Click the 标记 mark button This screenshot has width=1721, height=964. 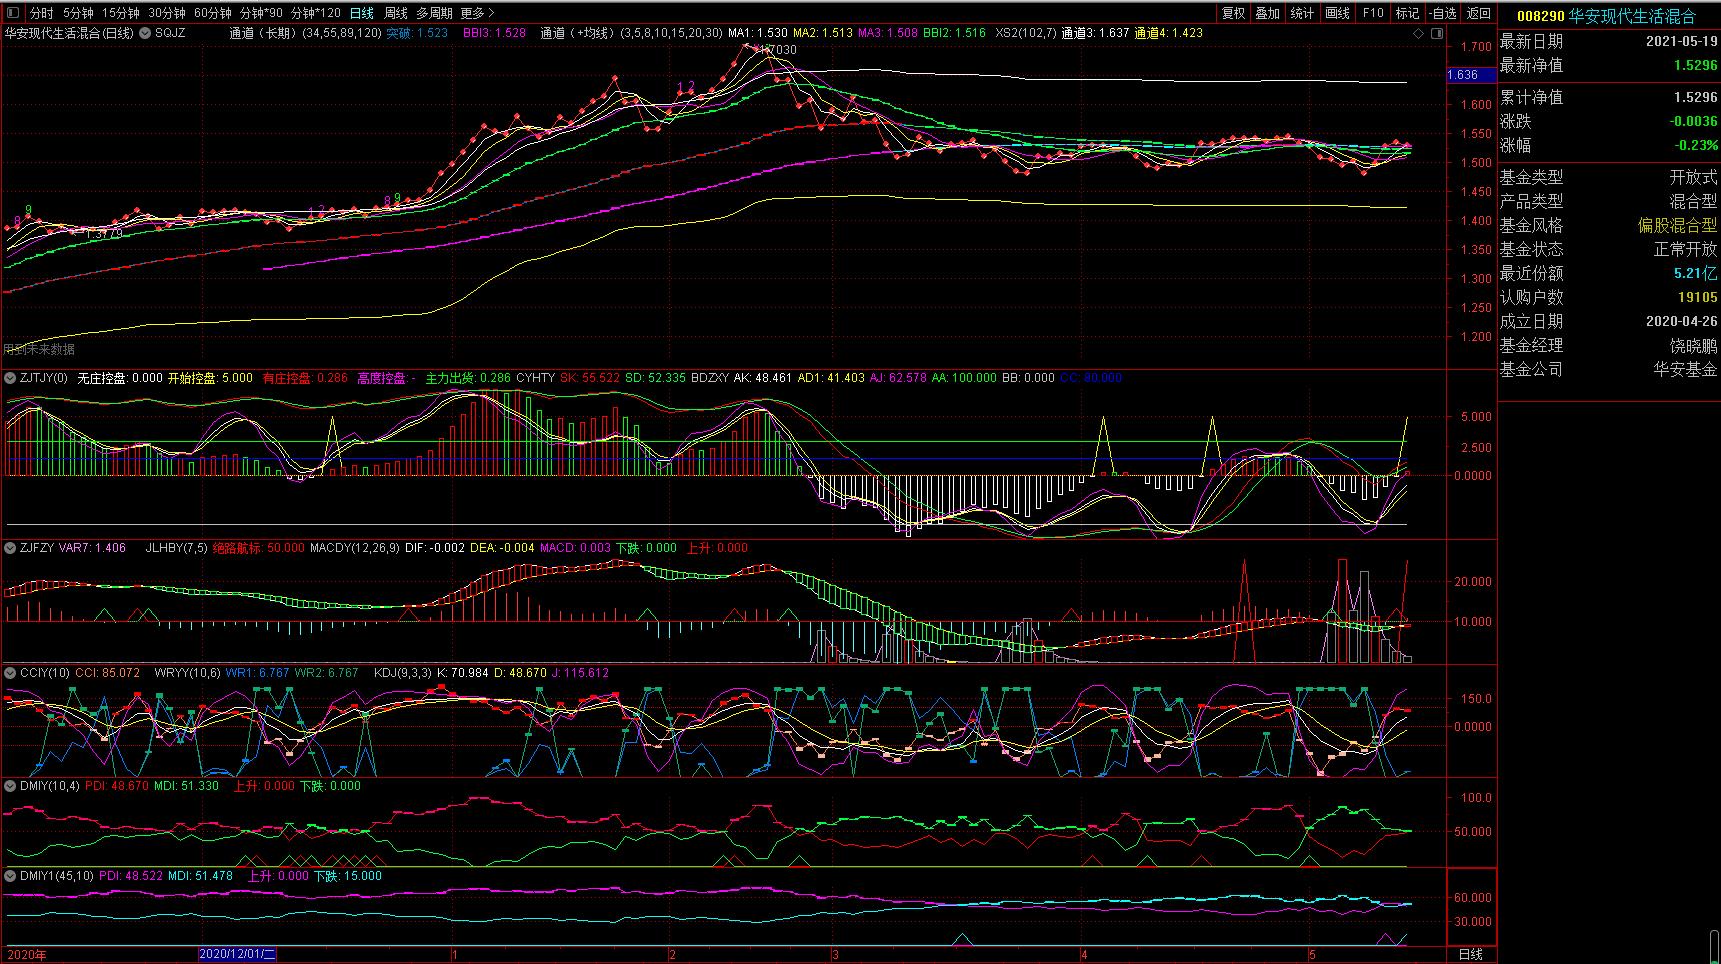click(x=1408, y=13)
